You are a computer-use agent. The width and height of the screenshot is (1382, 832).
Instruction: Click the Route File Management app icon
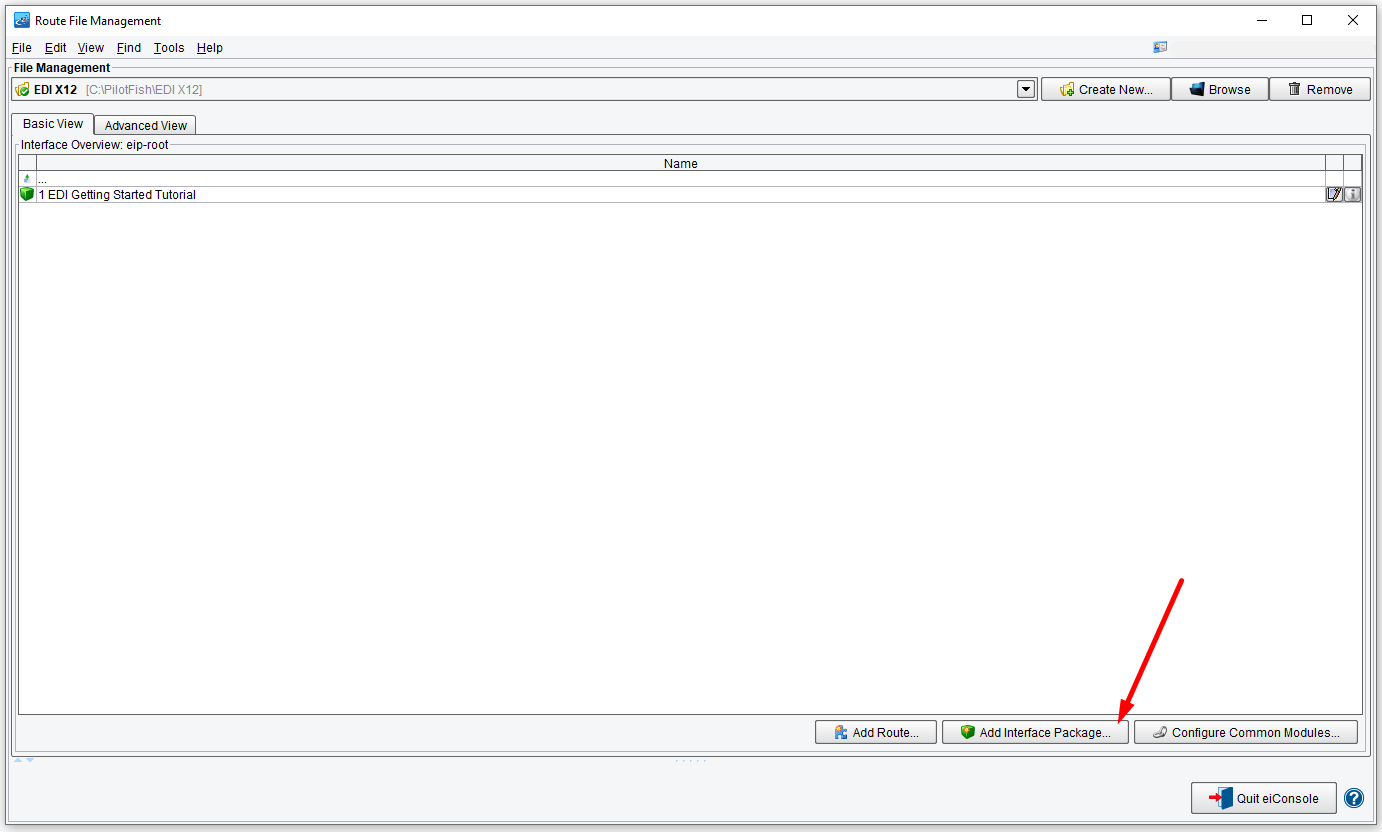(21, 20)
